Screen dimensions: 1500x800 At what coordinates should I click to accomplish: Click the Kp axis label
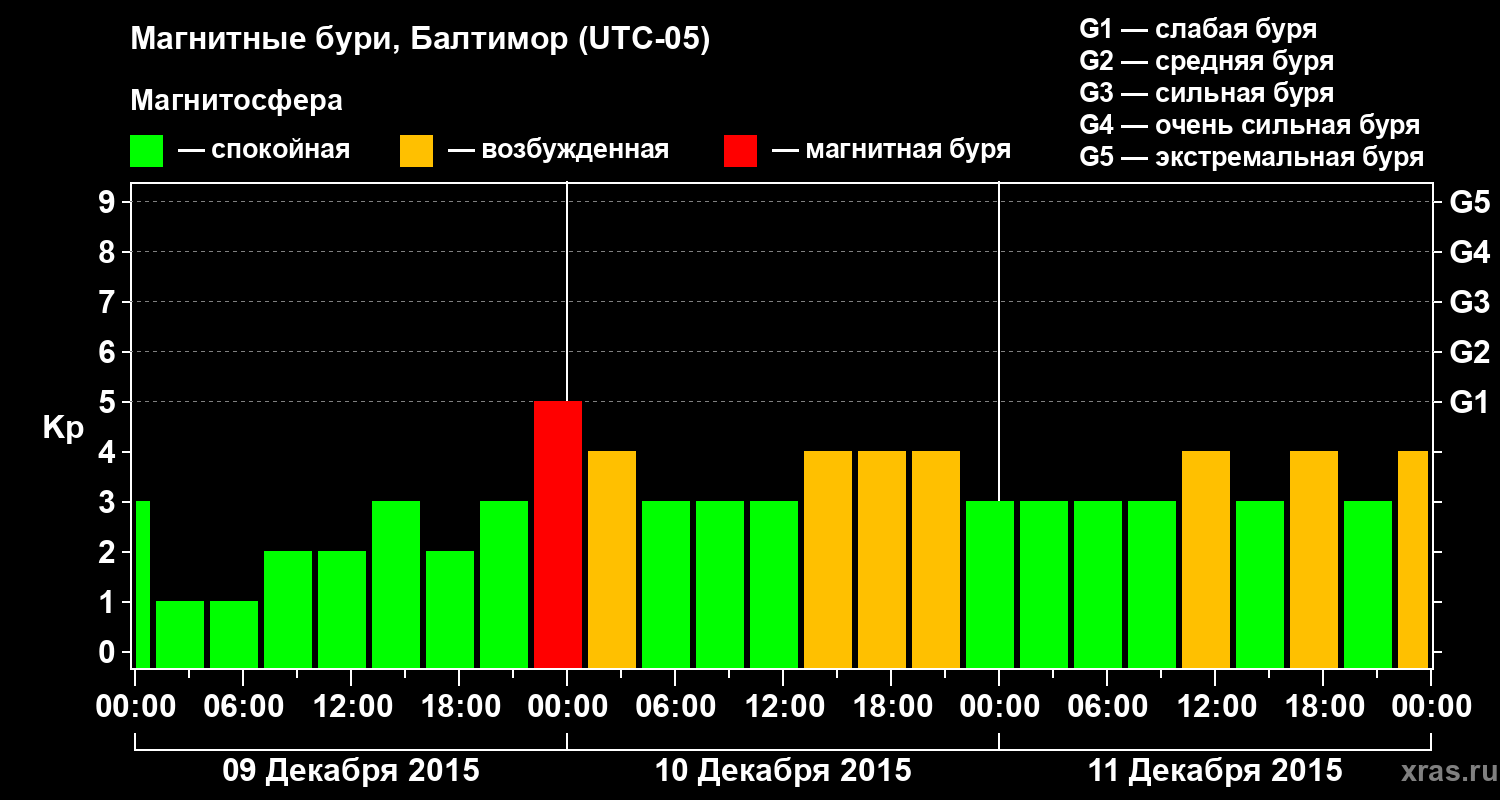[63, 429]
